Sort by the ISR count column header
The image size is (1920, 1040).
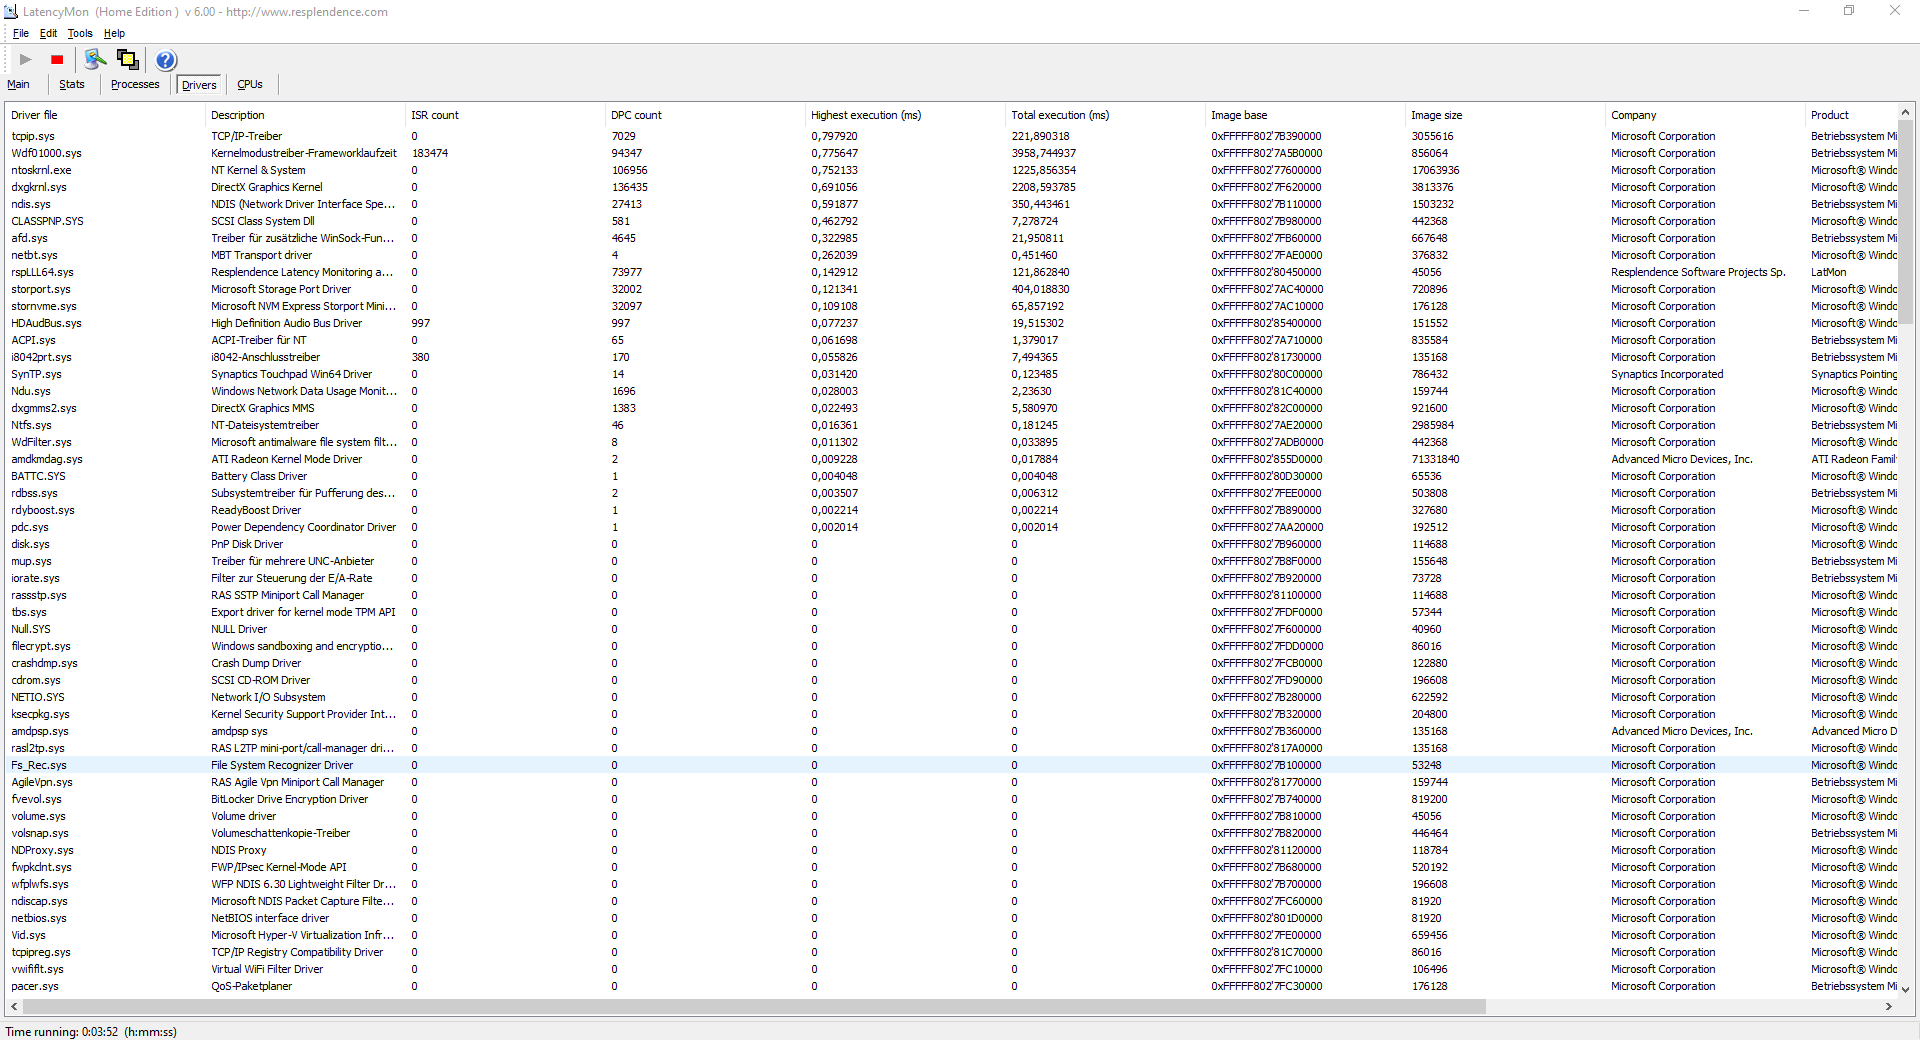coord(505,115)
